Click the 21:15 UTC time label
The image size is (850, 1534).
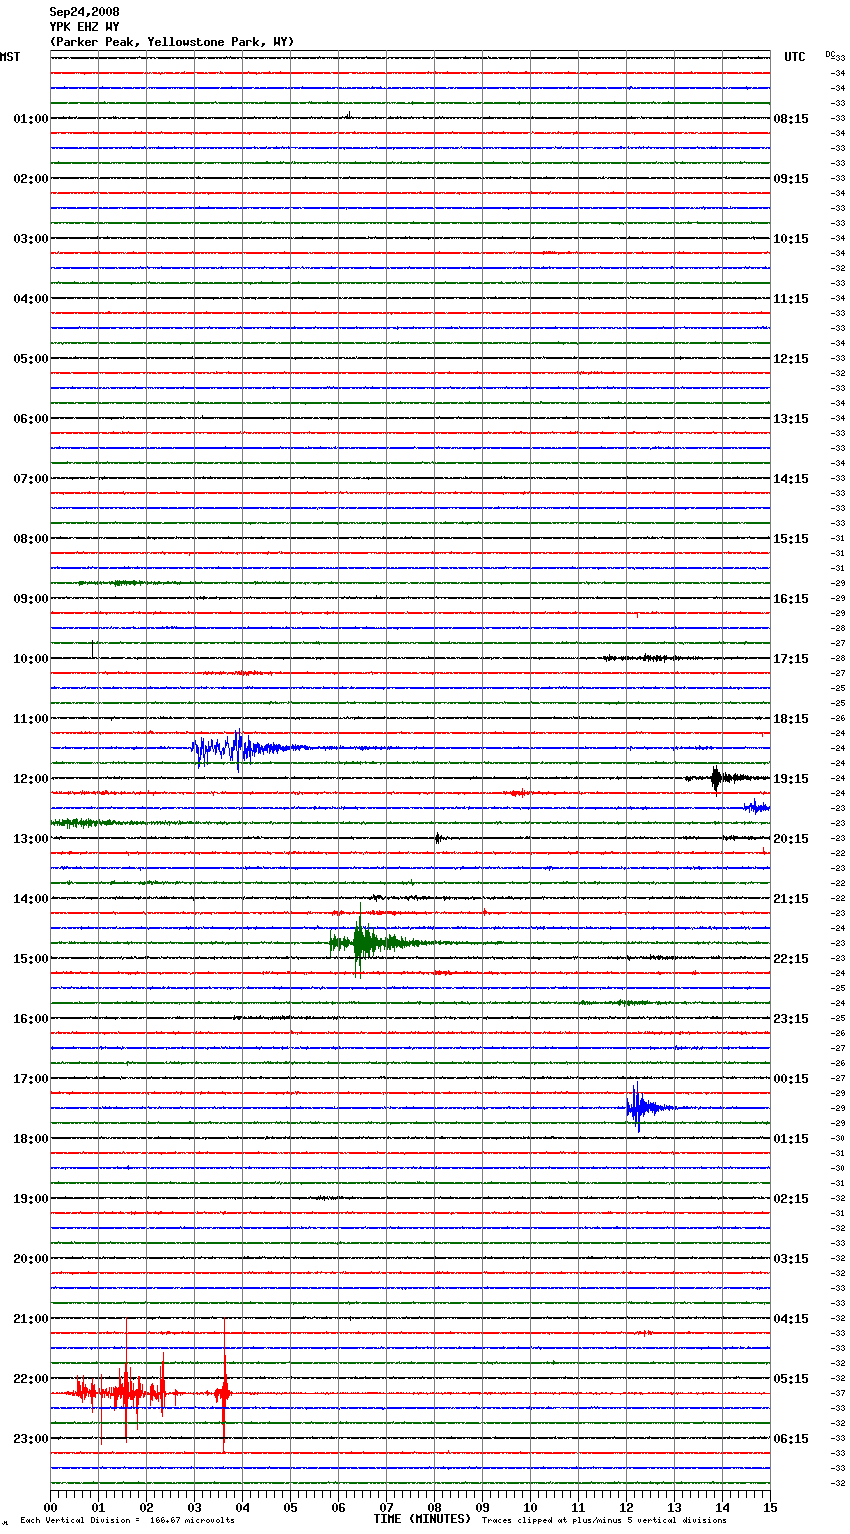(791, 899)
